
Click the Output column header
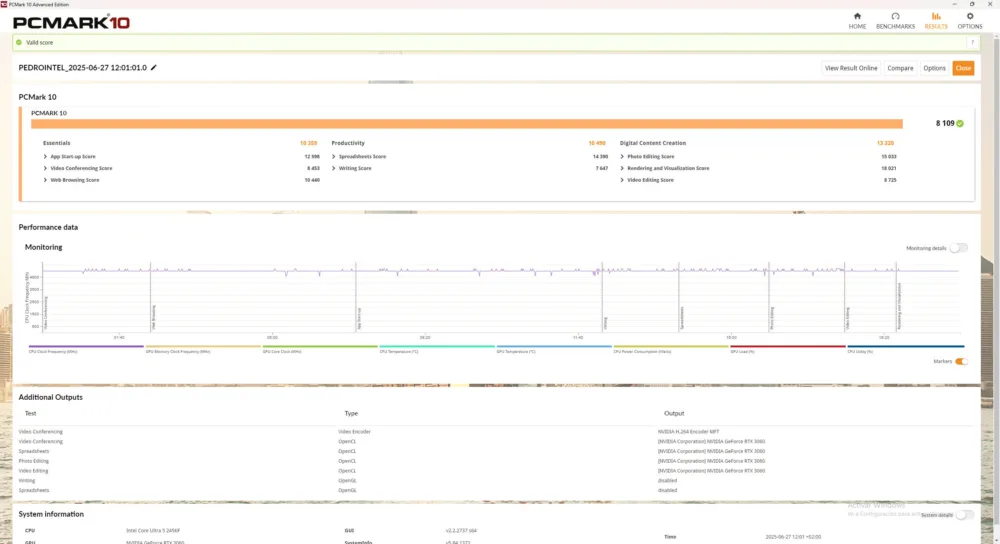[673, 413]
